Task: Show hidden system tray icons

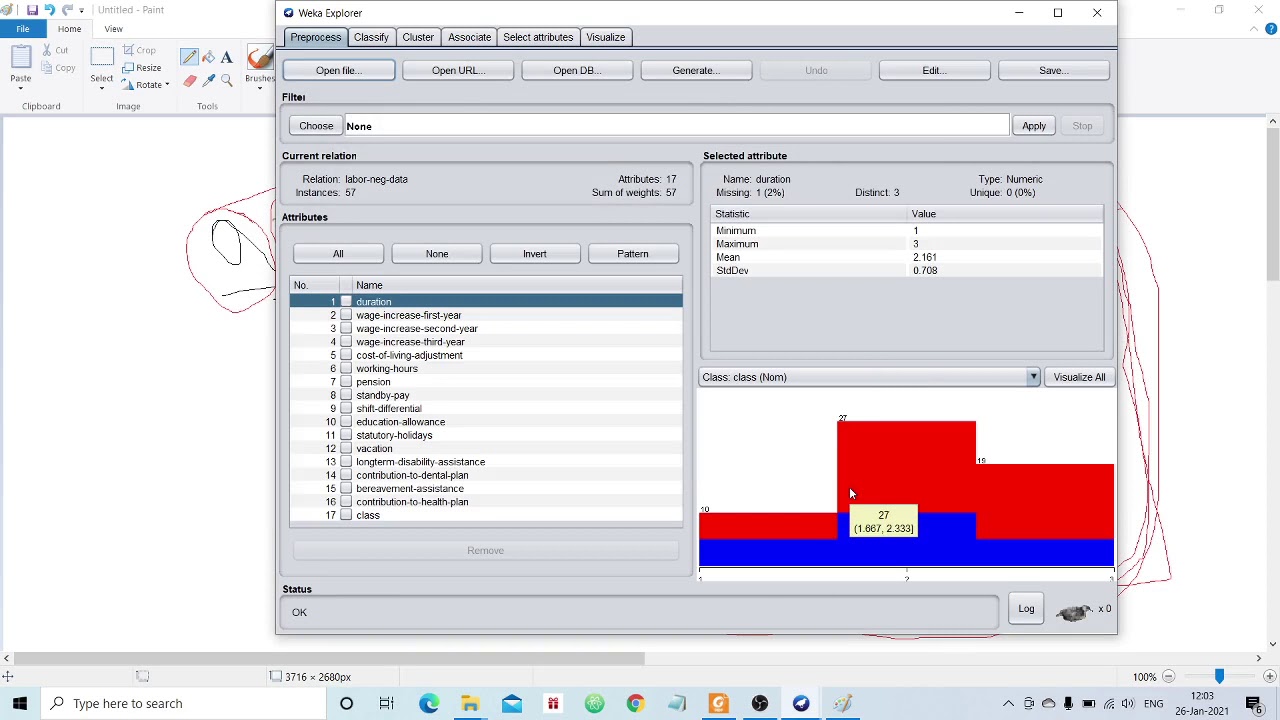Action: click(1008, 703)
